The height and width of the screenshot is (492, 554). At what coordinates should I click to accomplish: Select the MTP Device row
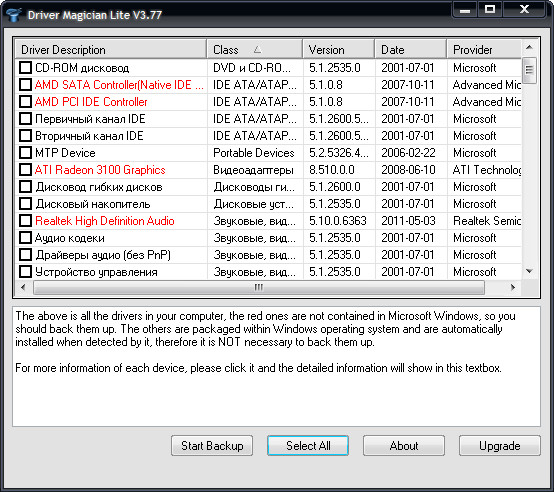269,153
